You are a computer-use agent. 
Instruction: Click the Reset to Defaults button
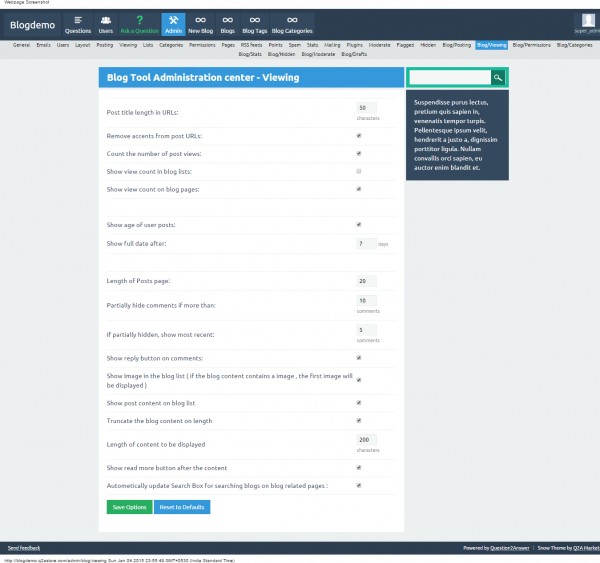click(182, 507)
